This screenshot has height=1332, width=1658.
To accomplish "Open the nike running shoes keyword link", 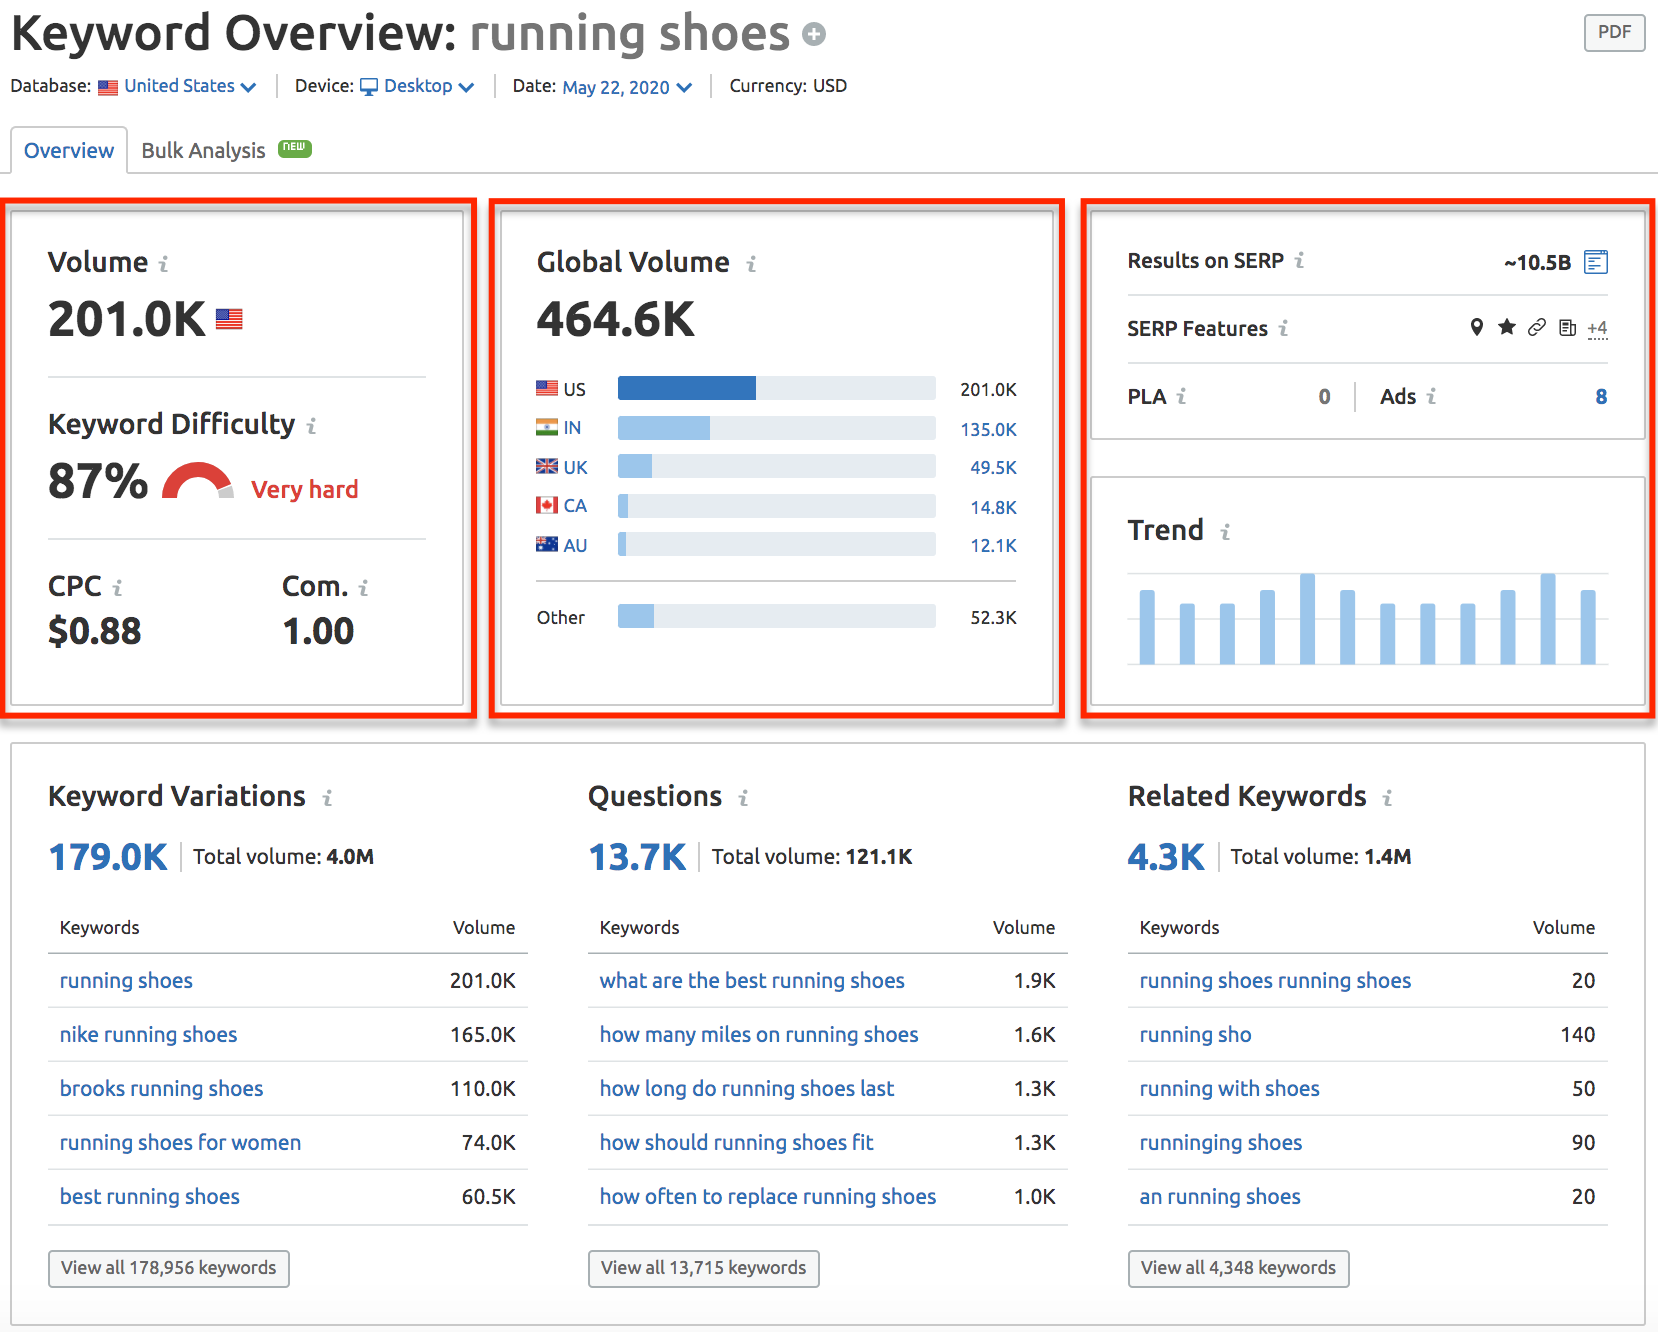I will 148,1035.
